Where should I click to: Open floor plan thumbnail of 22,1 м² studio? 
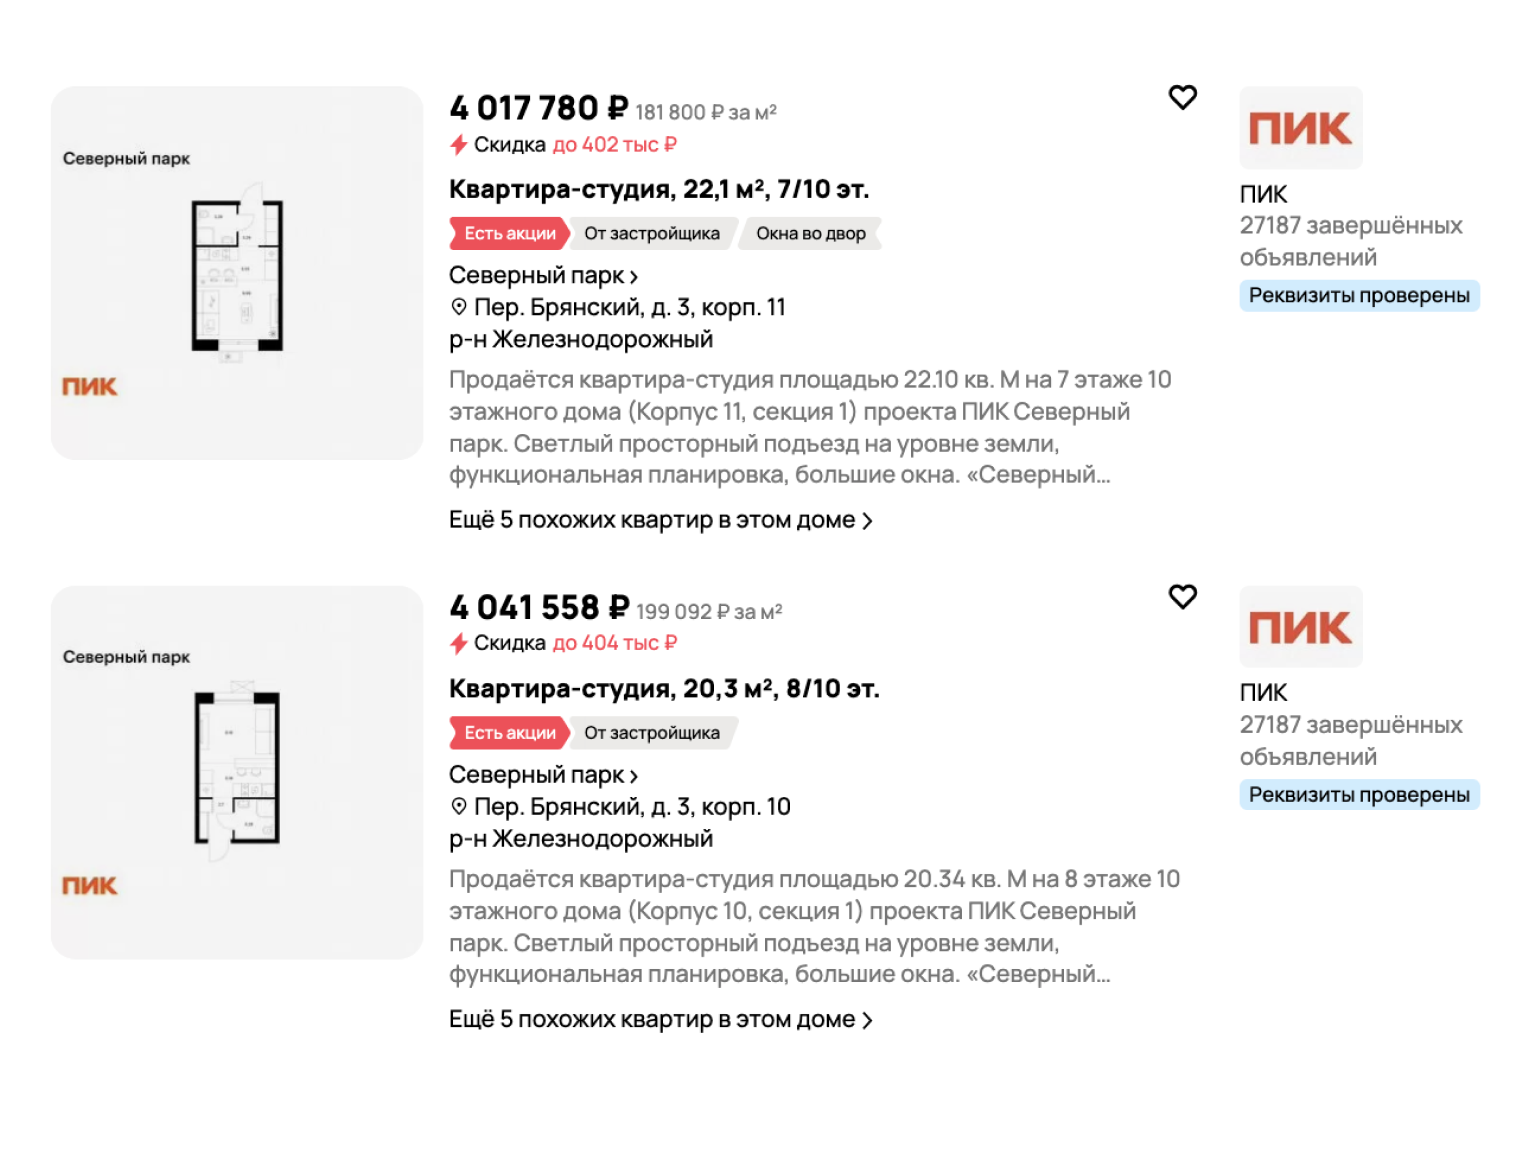pos(237,273)
